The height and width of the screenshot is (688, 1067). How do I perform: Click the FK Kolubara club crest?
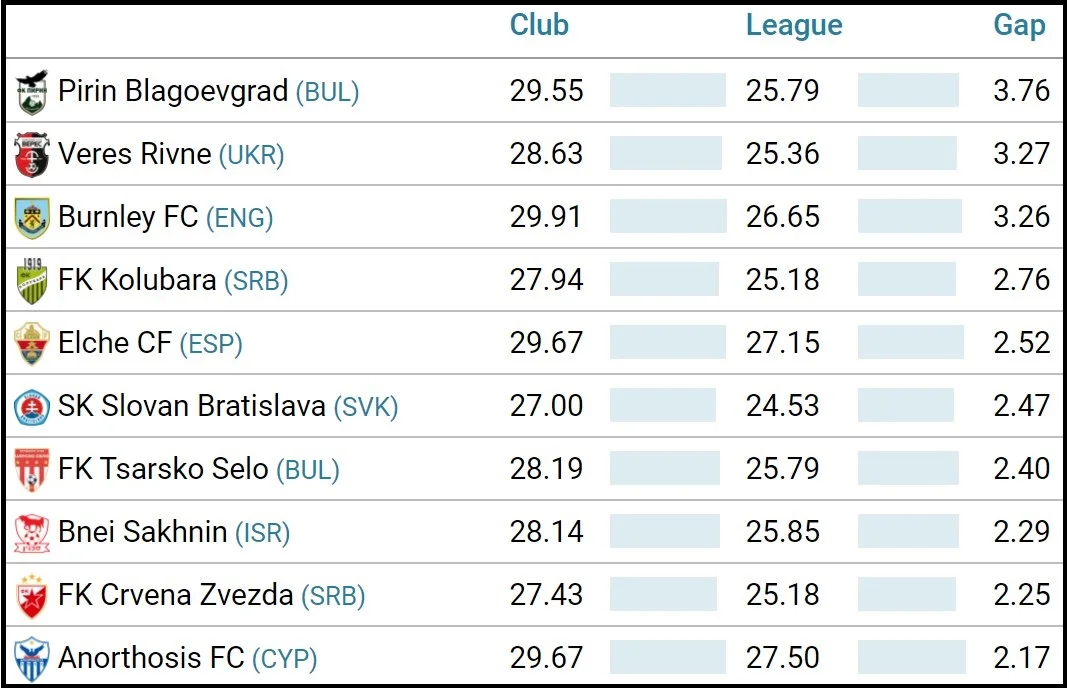pos(32,281)
